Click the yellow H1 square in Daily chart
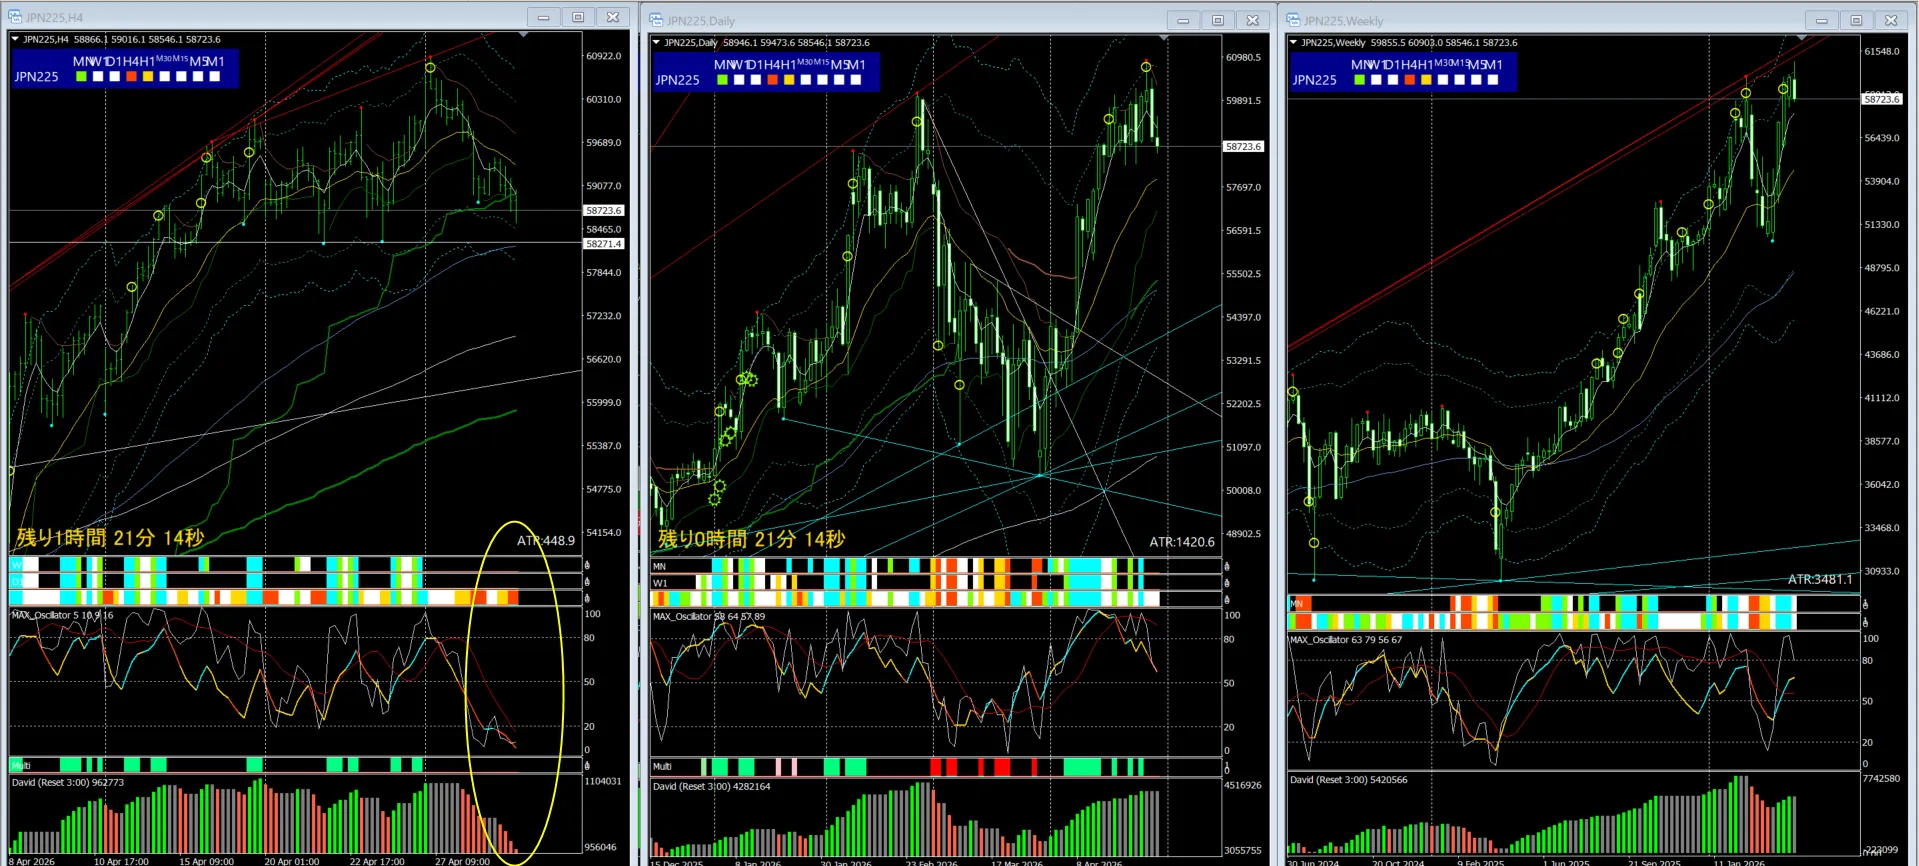 789,80
